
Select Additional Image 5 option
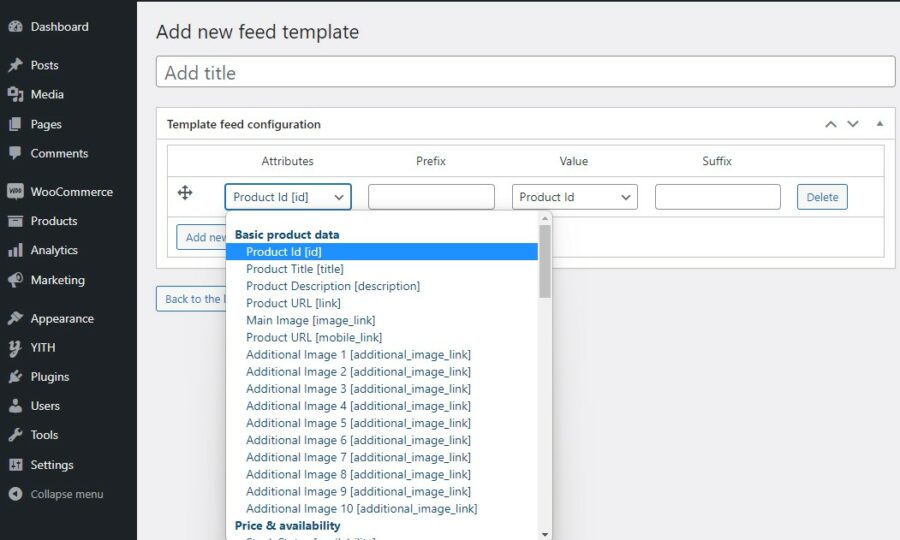(382, 423)
